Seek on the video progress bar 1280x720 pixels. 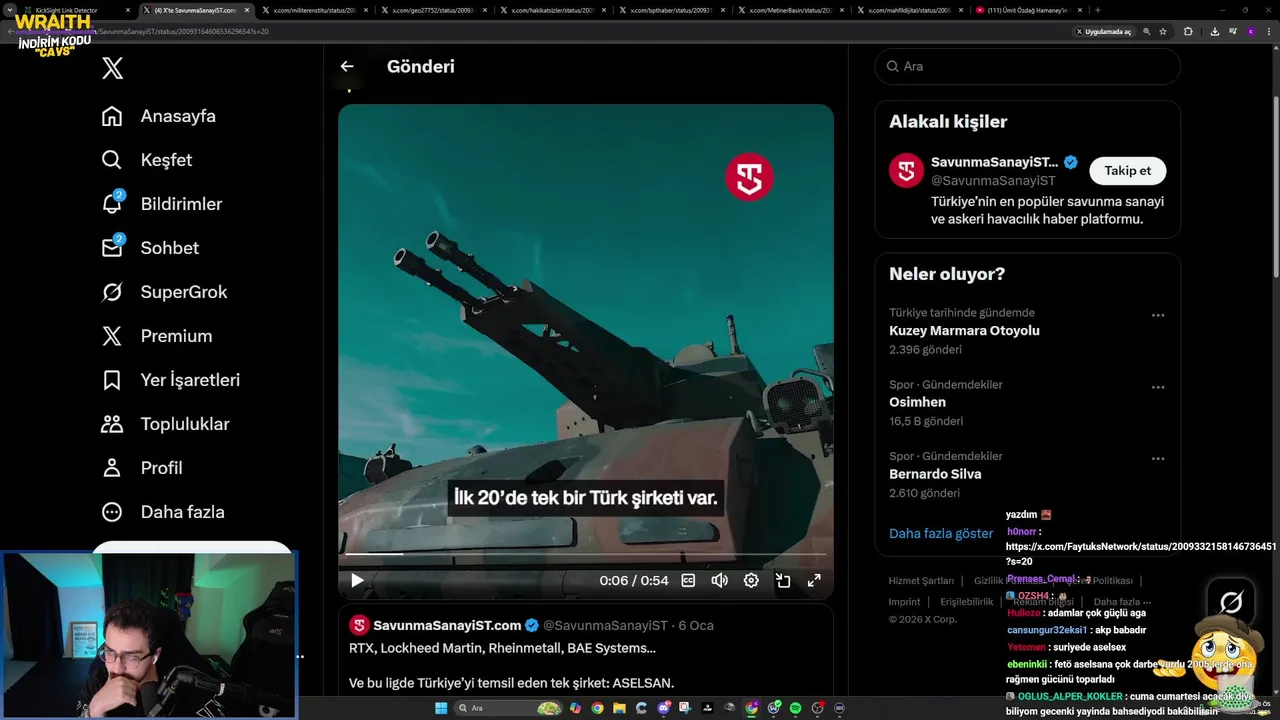[x=586, y=553]
